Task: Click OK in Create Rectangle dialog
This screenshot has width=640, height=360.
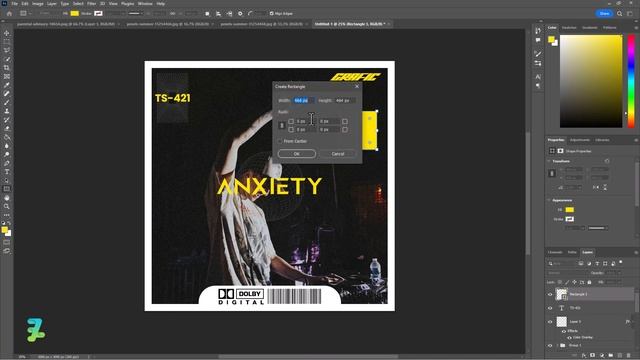Action: pos(297,154)
